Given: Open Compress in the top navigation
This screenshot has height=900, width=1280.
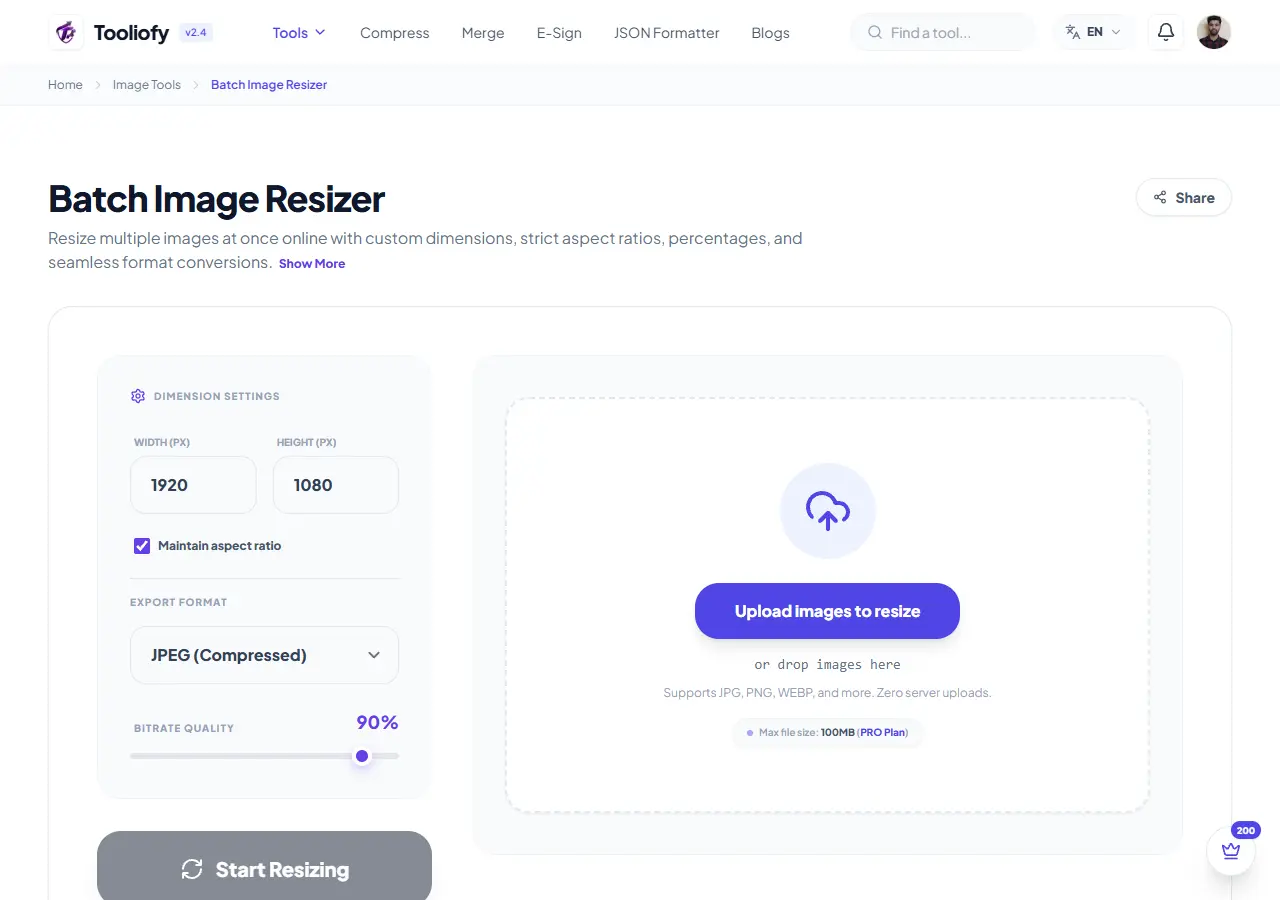Looking at the screenshot, I should [394, 33].
